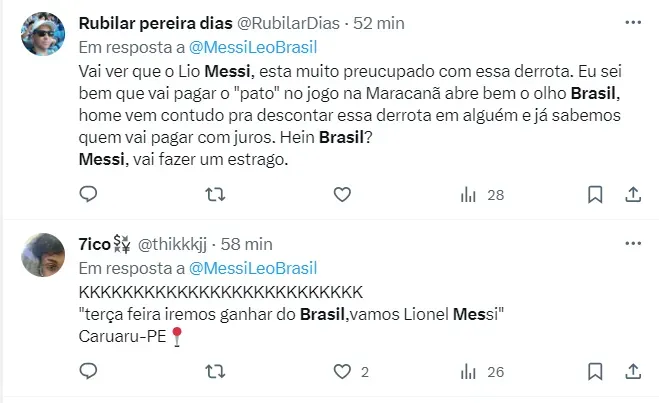Bookmark the tweet from 7ico
659x403 pixels.
(594, 372)
